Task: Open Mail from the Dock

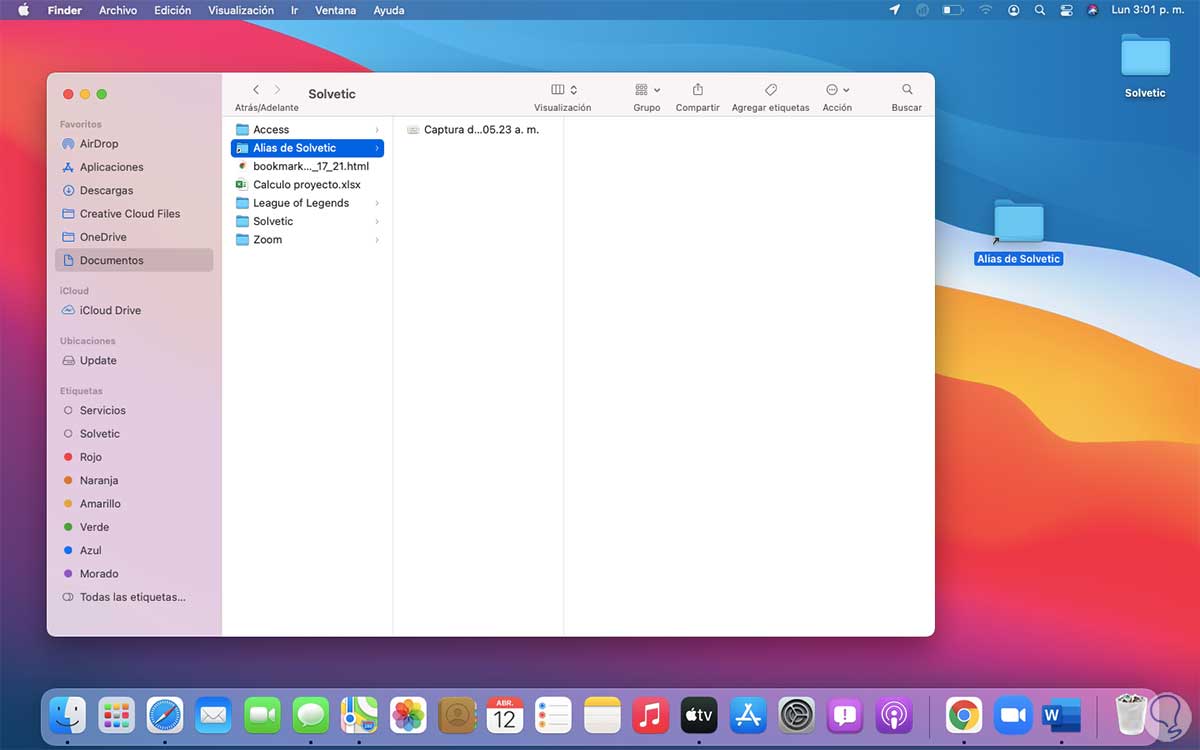Action: pos(214,715)
